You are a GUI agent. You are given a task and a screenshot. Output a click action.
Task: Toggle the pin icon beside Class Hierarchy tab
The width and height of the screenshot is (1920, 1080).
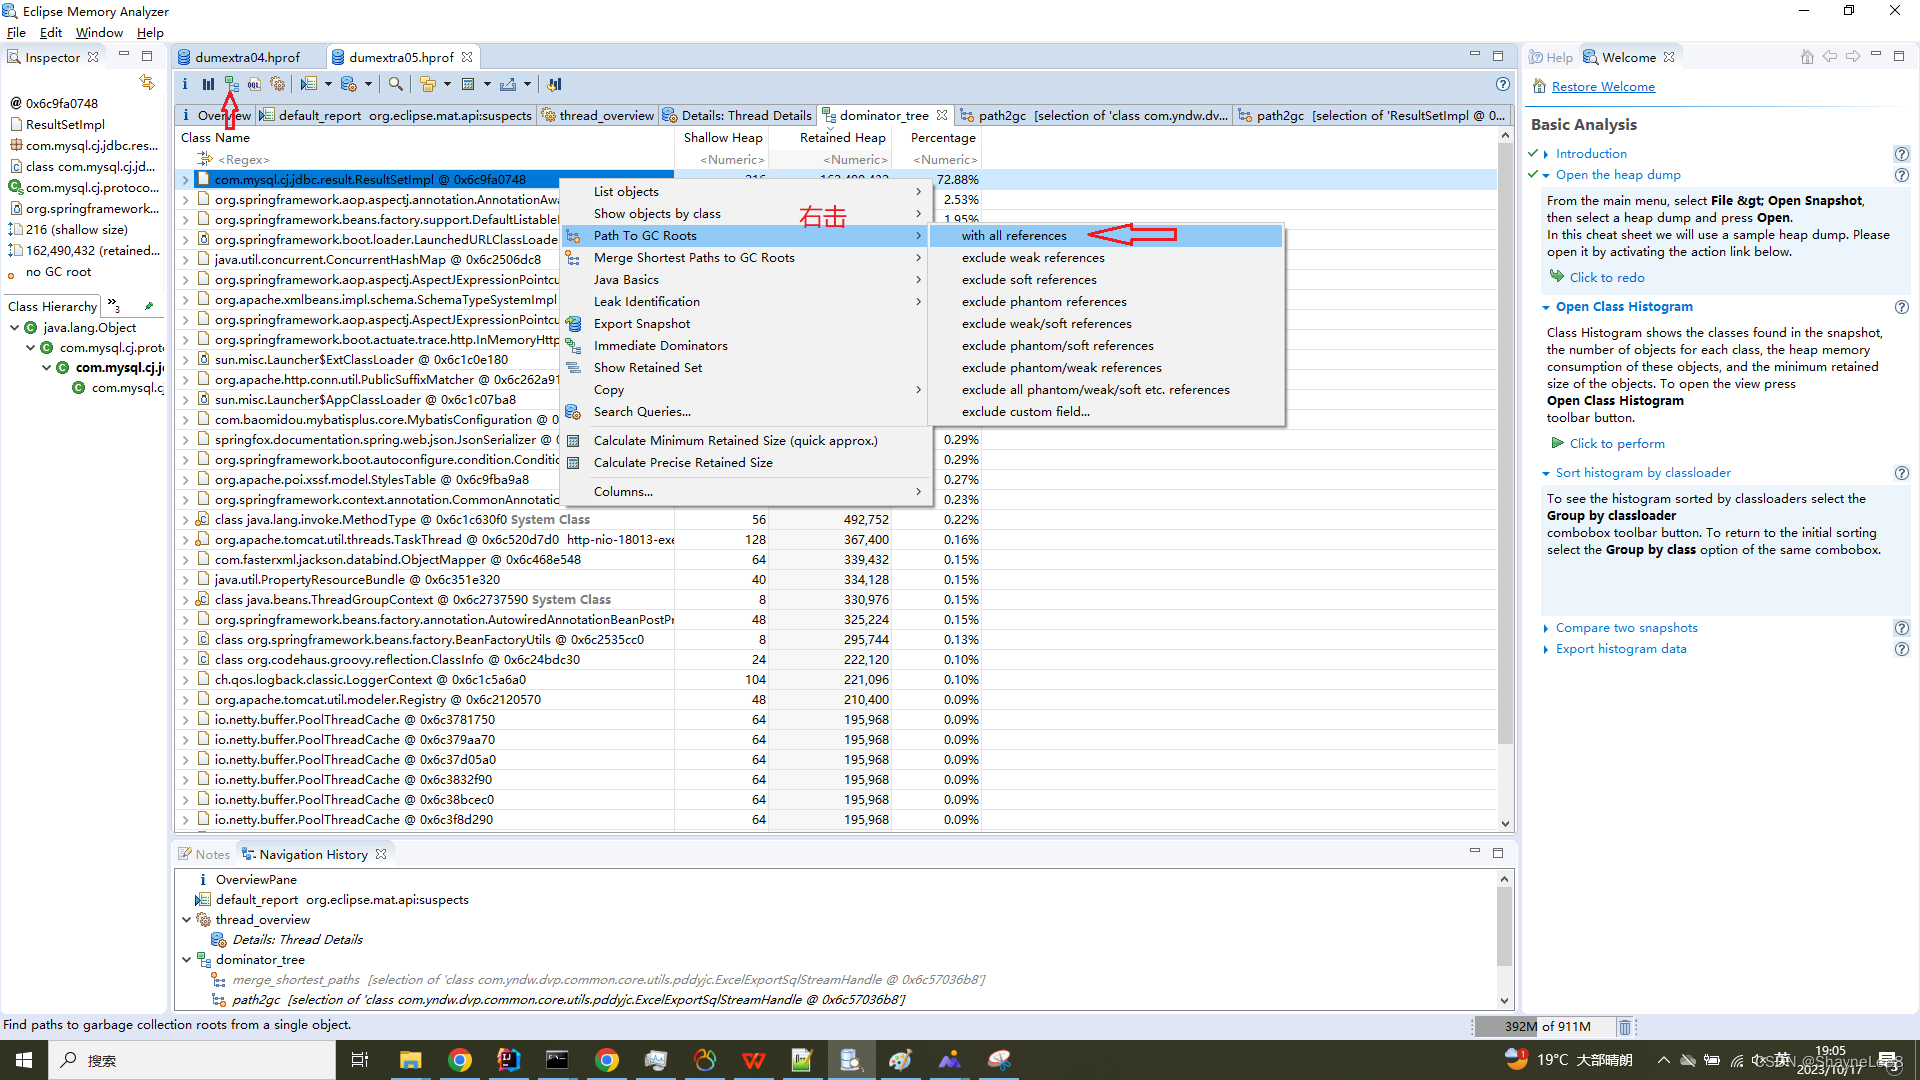pyautogui.click(x=149, y=306)
